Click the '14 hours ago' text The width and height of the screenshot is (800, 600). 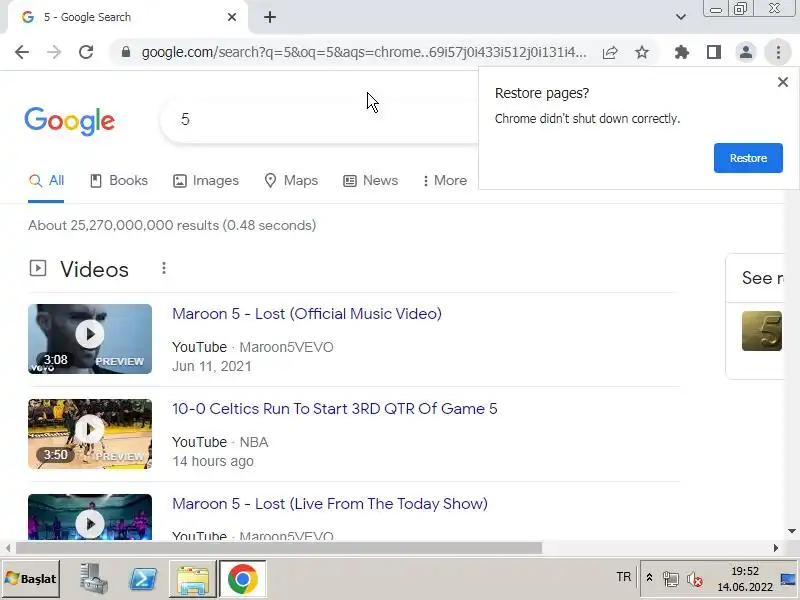click(x=213, y=461)
